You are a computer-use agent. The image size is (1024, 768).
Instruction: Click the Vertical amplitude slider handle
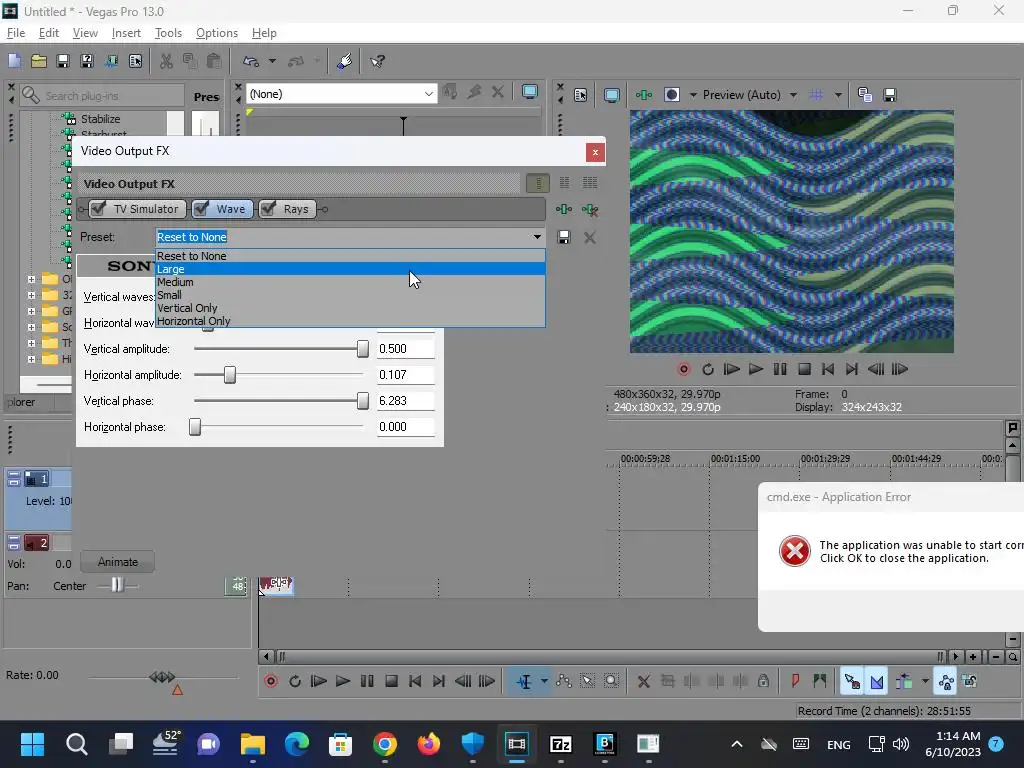362,349
